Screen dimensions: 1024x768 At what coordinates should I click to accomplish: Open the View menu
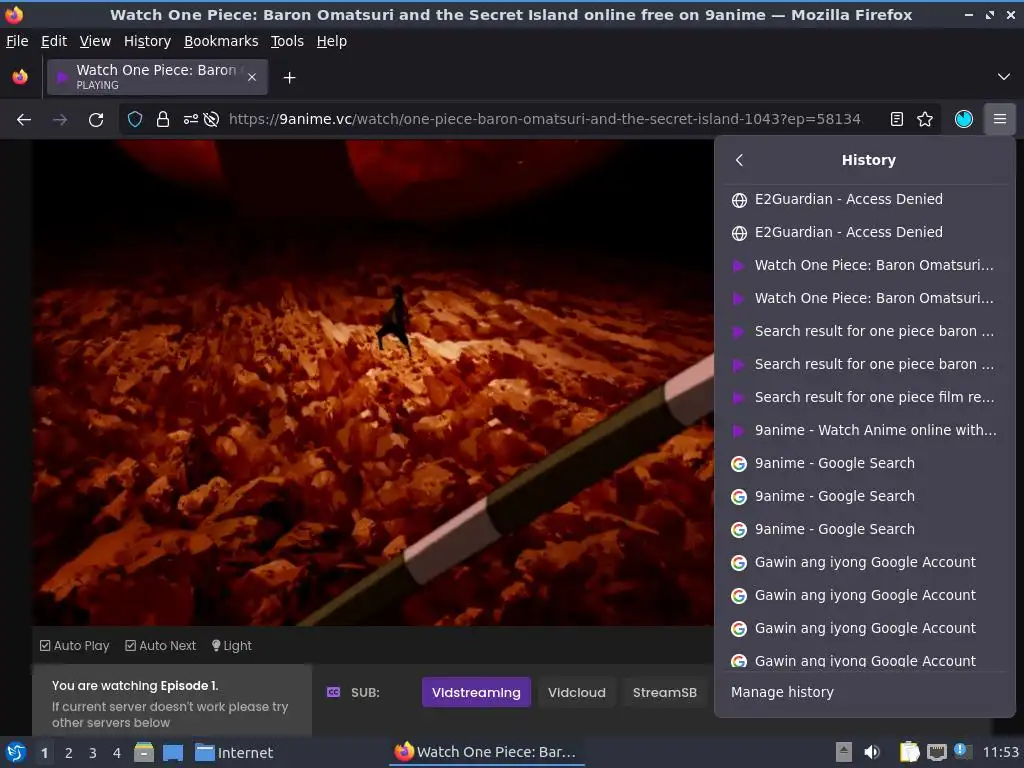pyautogui.click(x=95, y=41)
